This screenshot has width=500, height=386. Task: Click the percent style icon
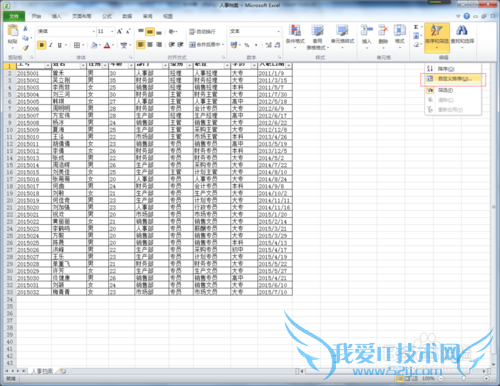point(247,45)
